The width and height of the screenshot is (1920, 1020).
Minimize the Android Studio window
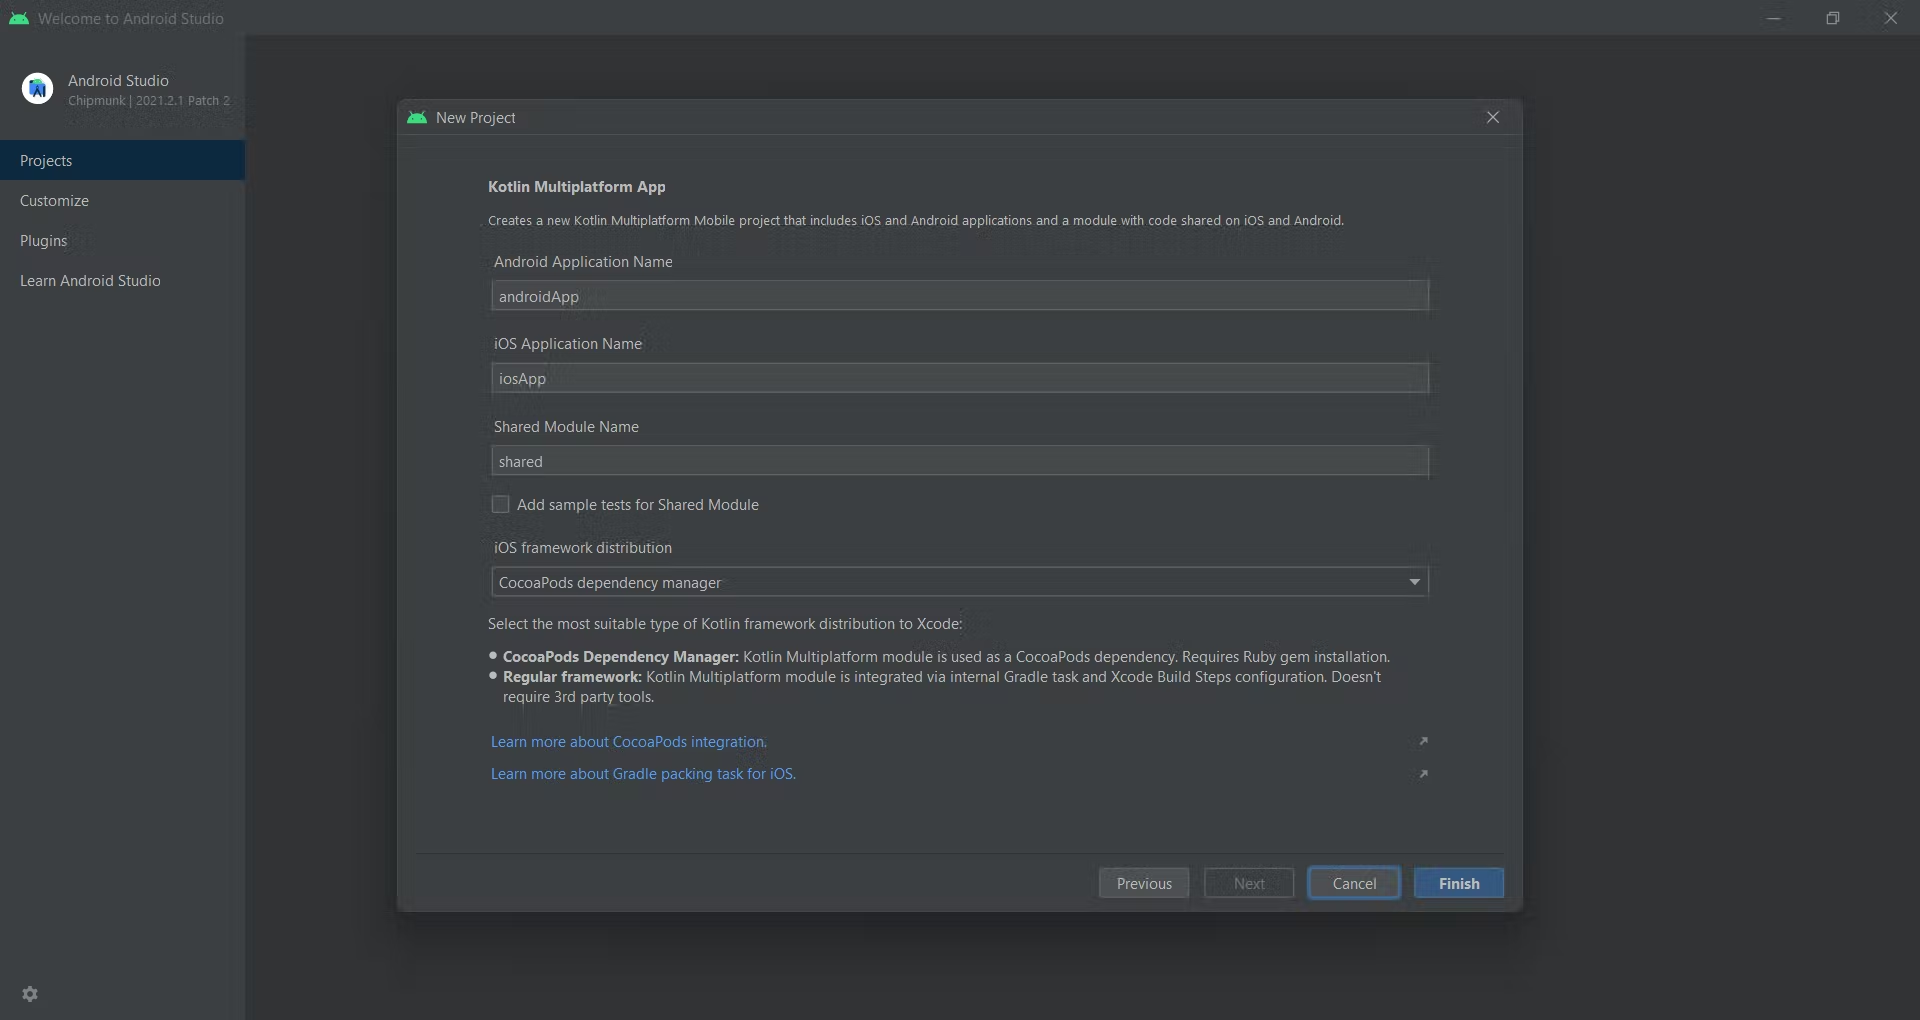1774,18
